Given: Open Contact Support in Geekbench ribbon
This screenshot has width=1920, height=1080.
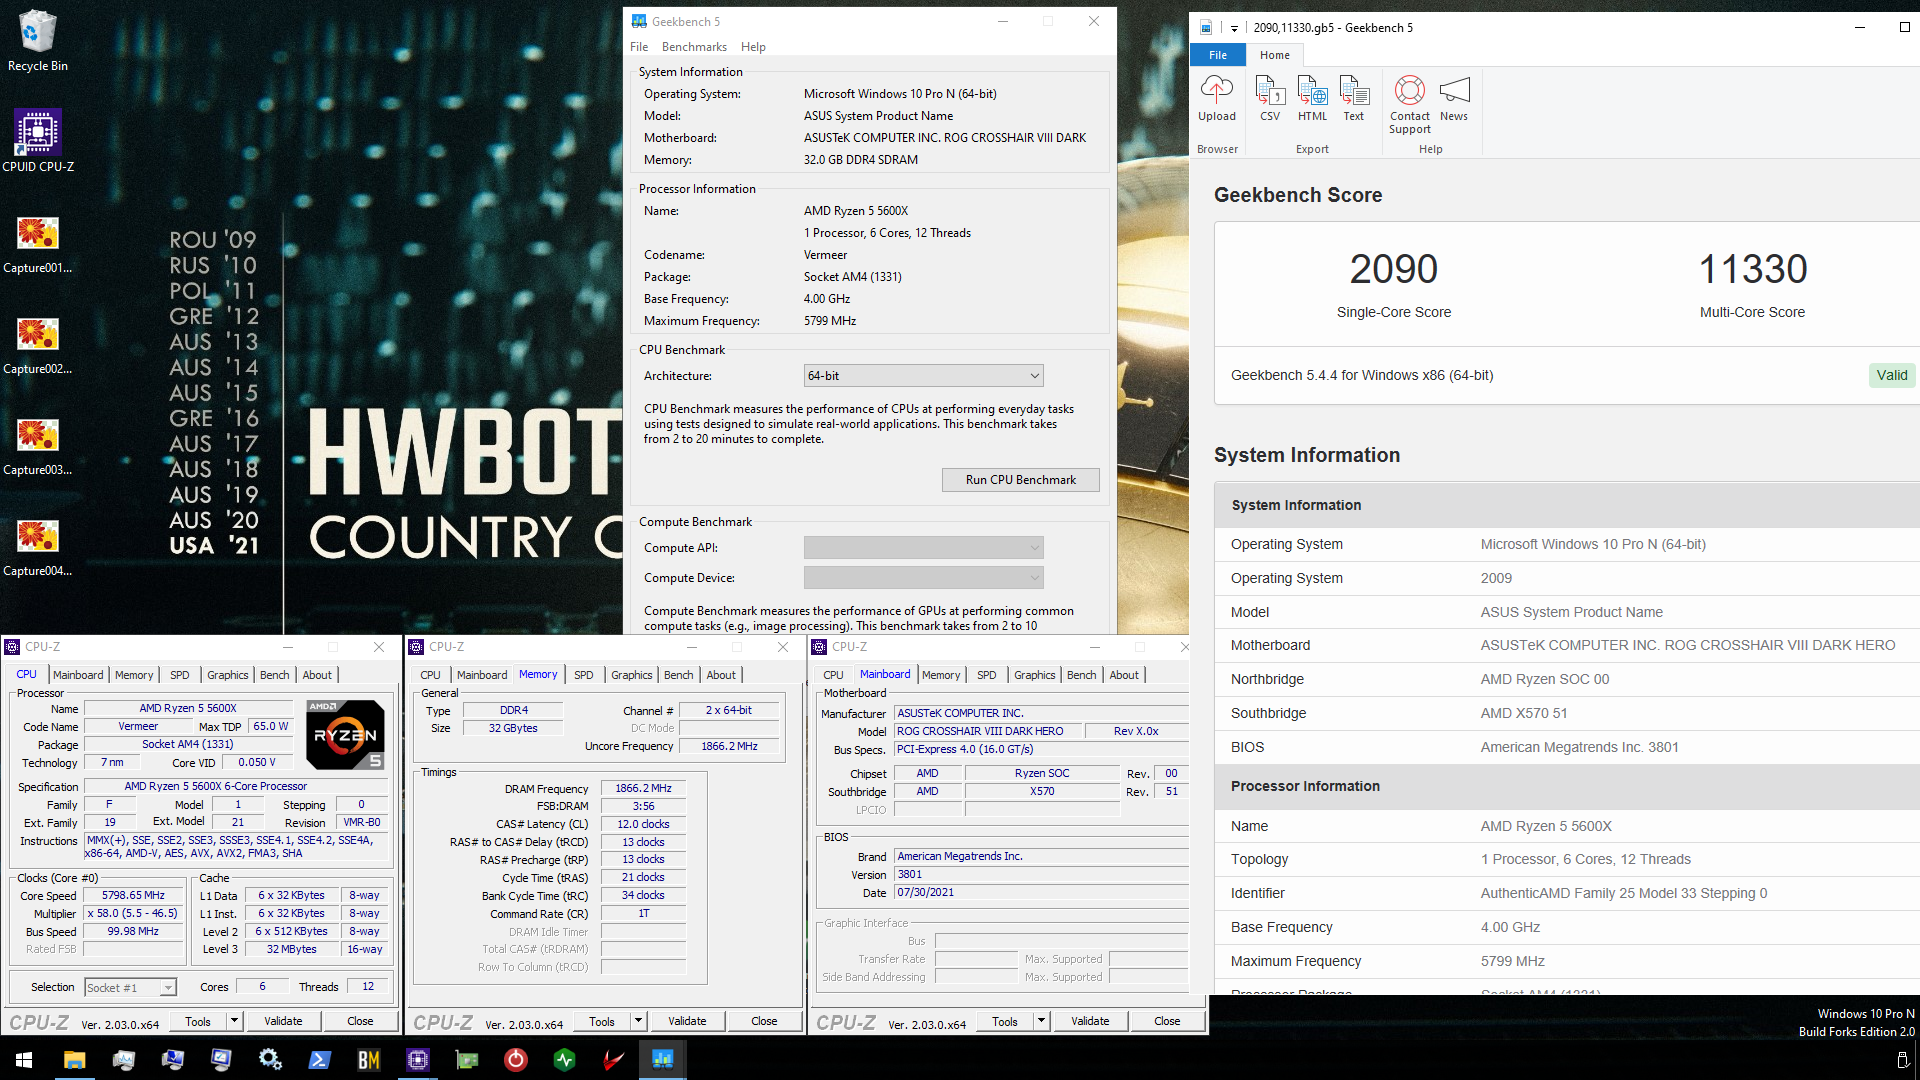Looking at the screenshot, I should pyautogui.click(x=1410, y=105).
